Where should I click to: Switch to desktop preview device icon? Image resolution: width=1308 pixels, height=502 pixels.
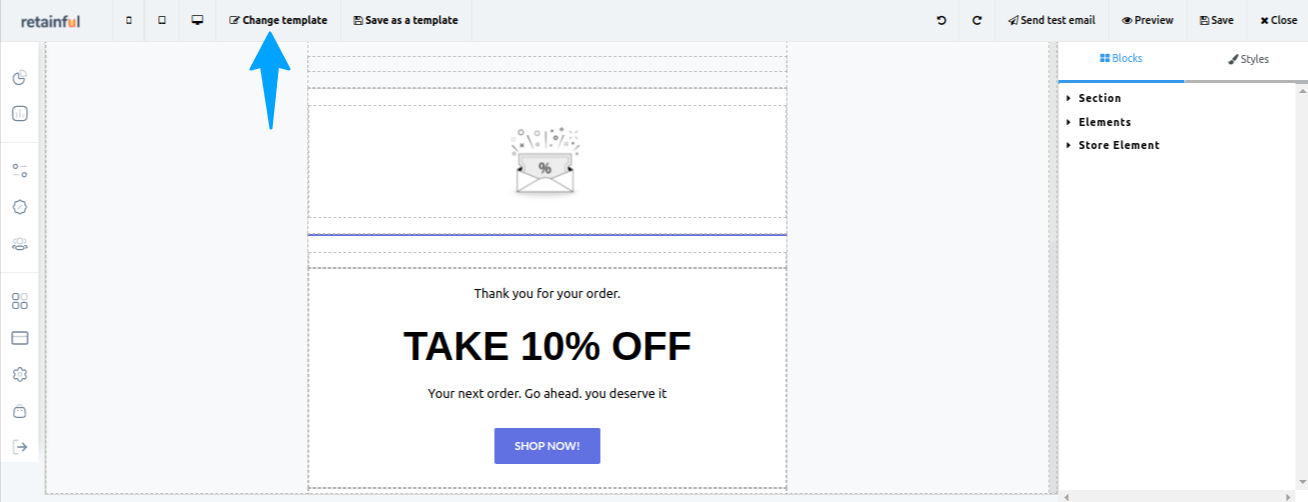[198, 20]
